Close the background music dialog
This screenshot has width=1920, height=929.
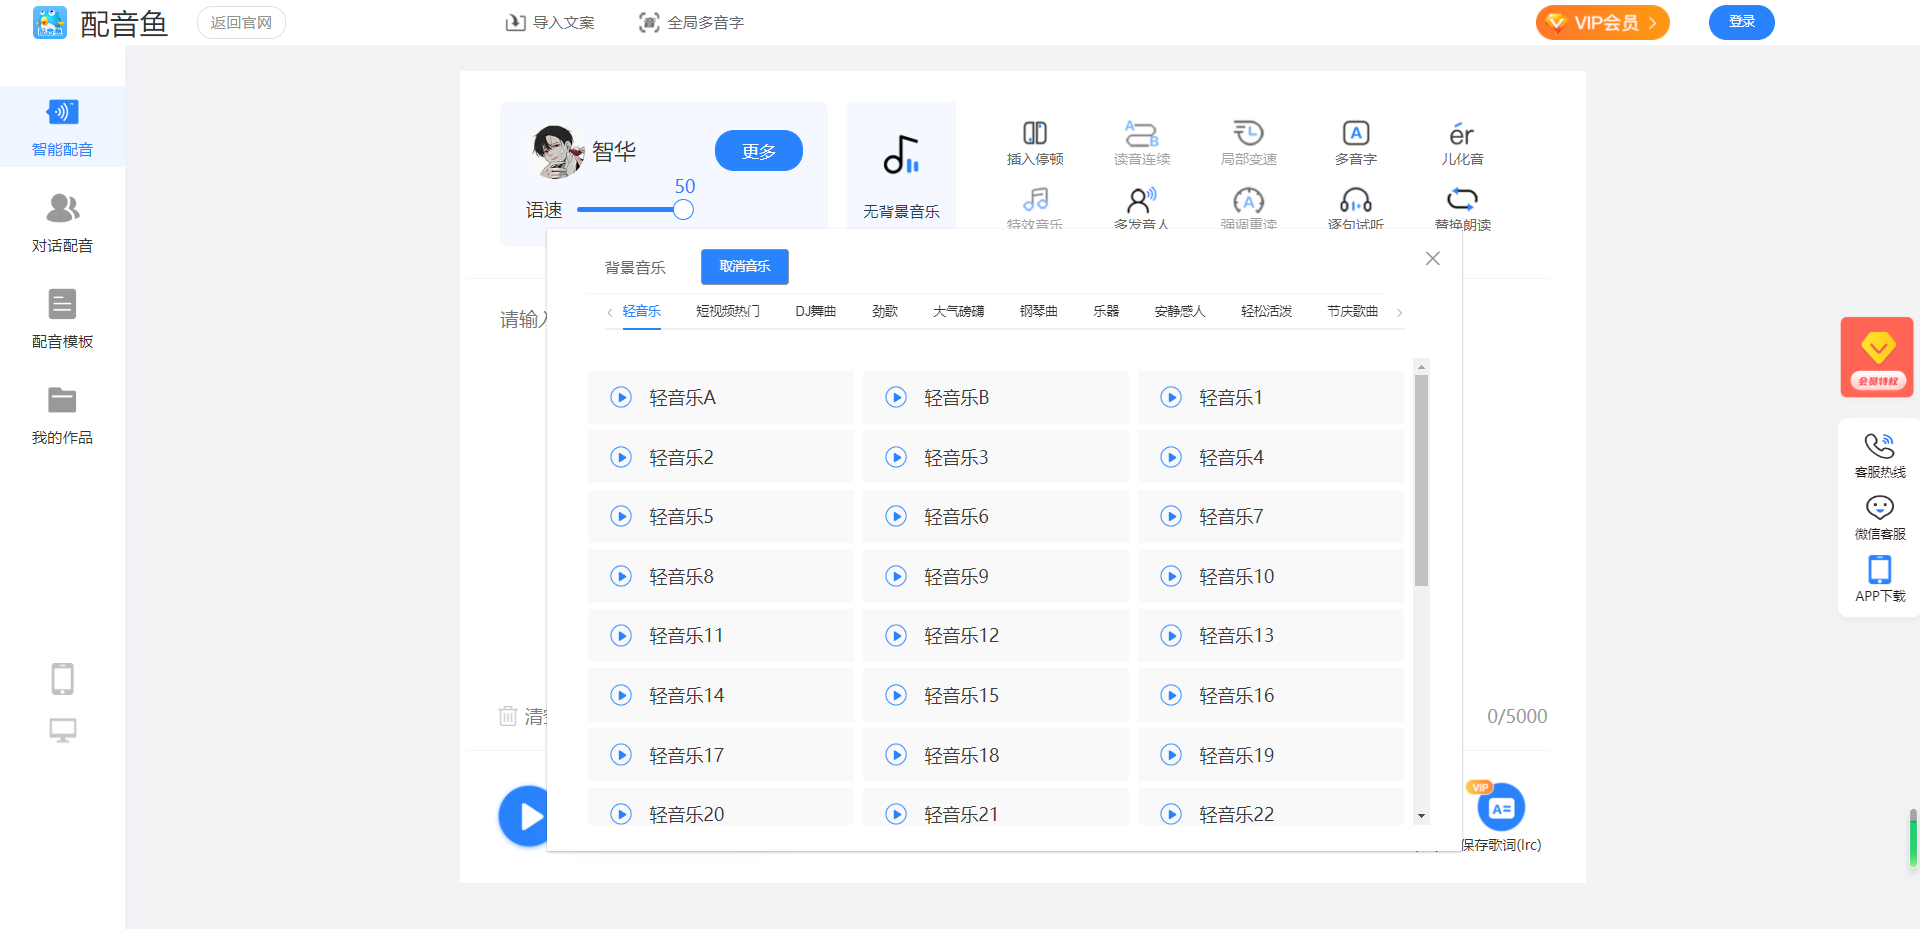[1433, 259]
